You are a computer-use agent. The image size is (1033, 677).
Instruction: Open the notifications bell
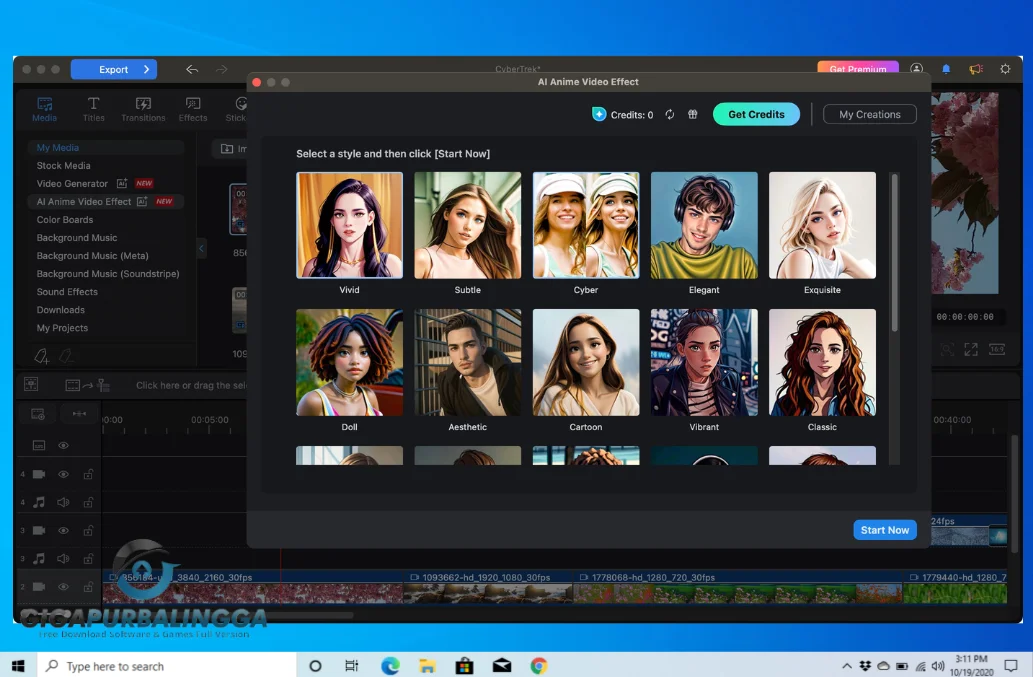[x=946, y=68]
